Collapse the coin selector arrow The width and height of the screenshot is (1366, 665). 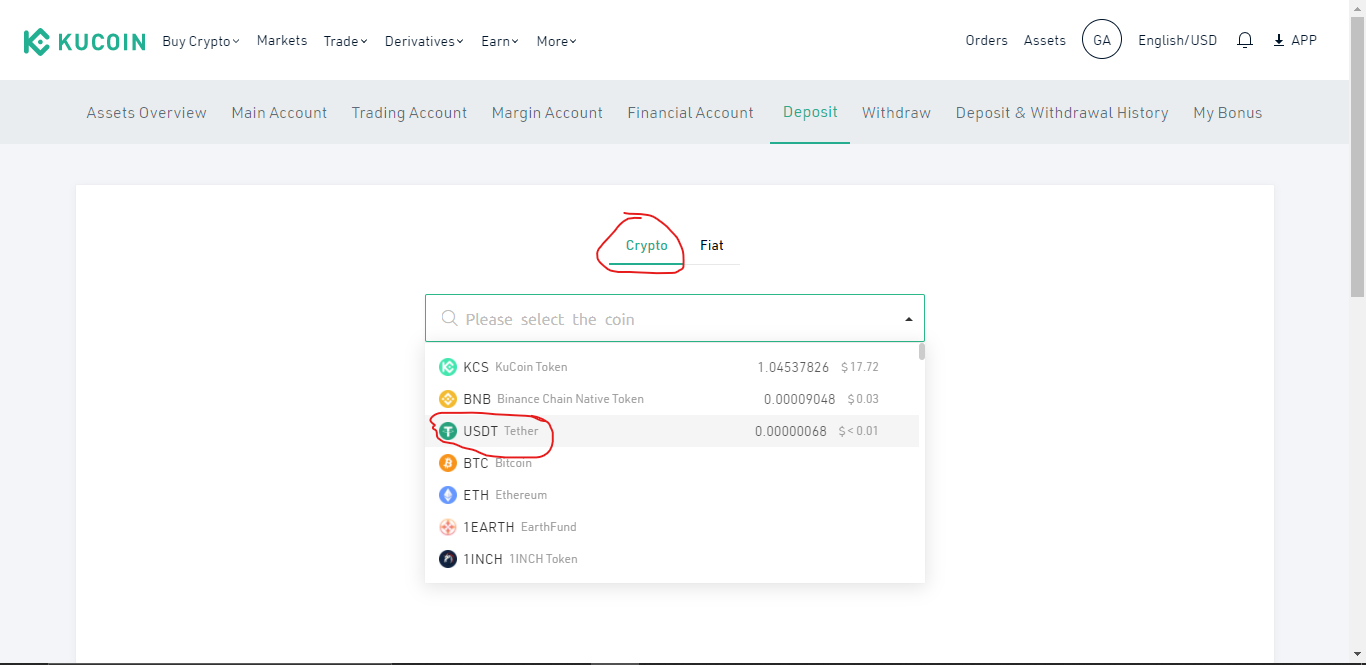pyautogui.click(x=909, y=319)
